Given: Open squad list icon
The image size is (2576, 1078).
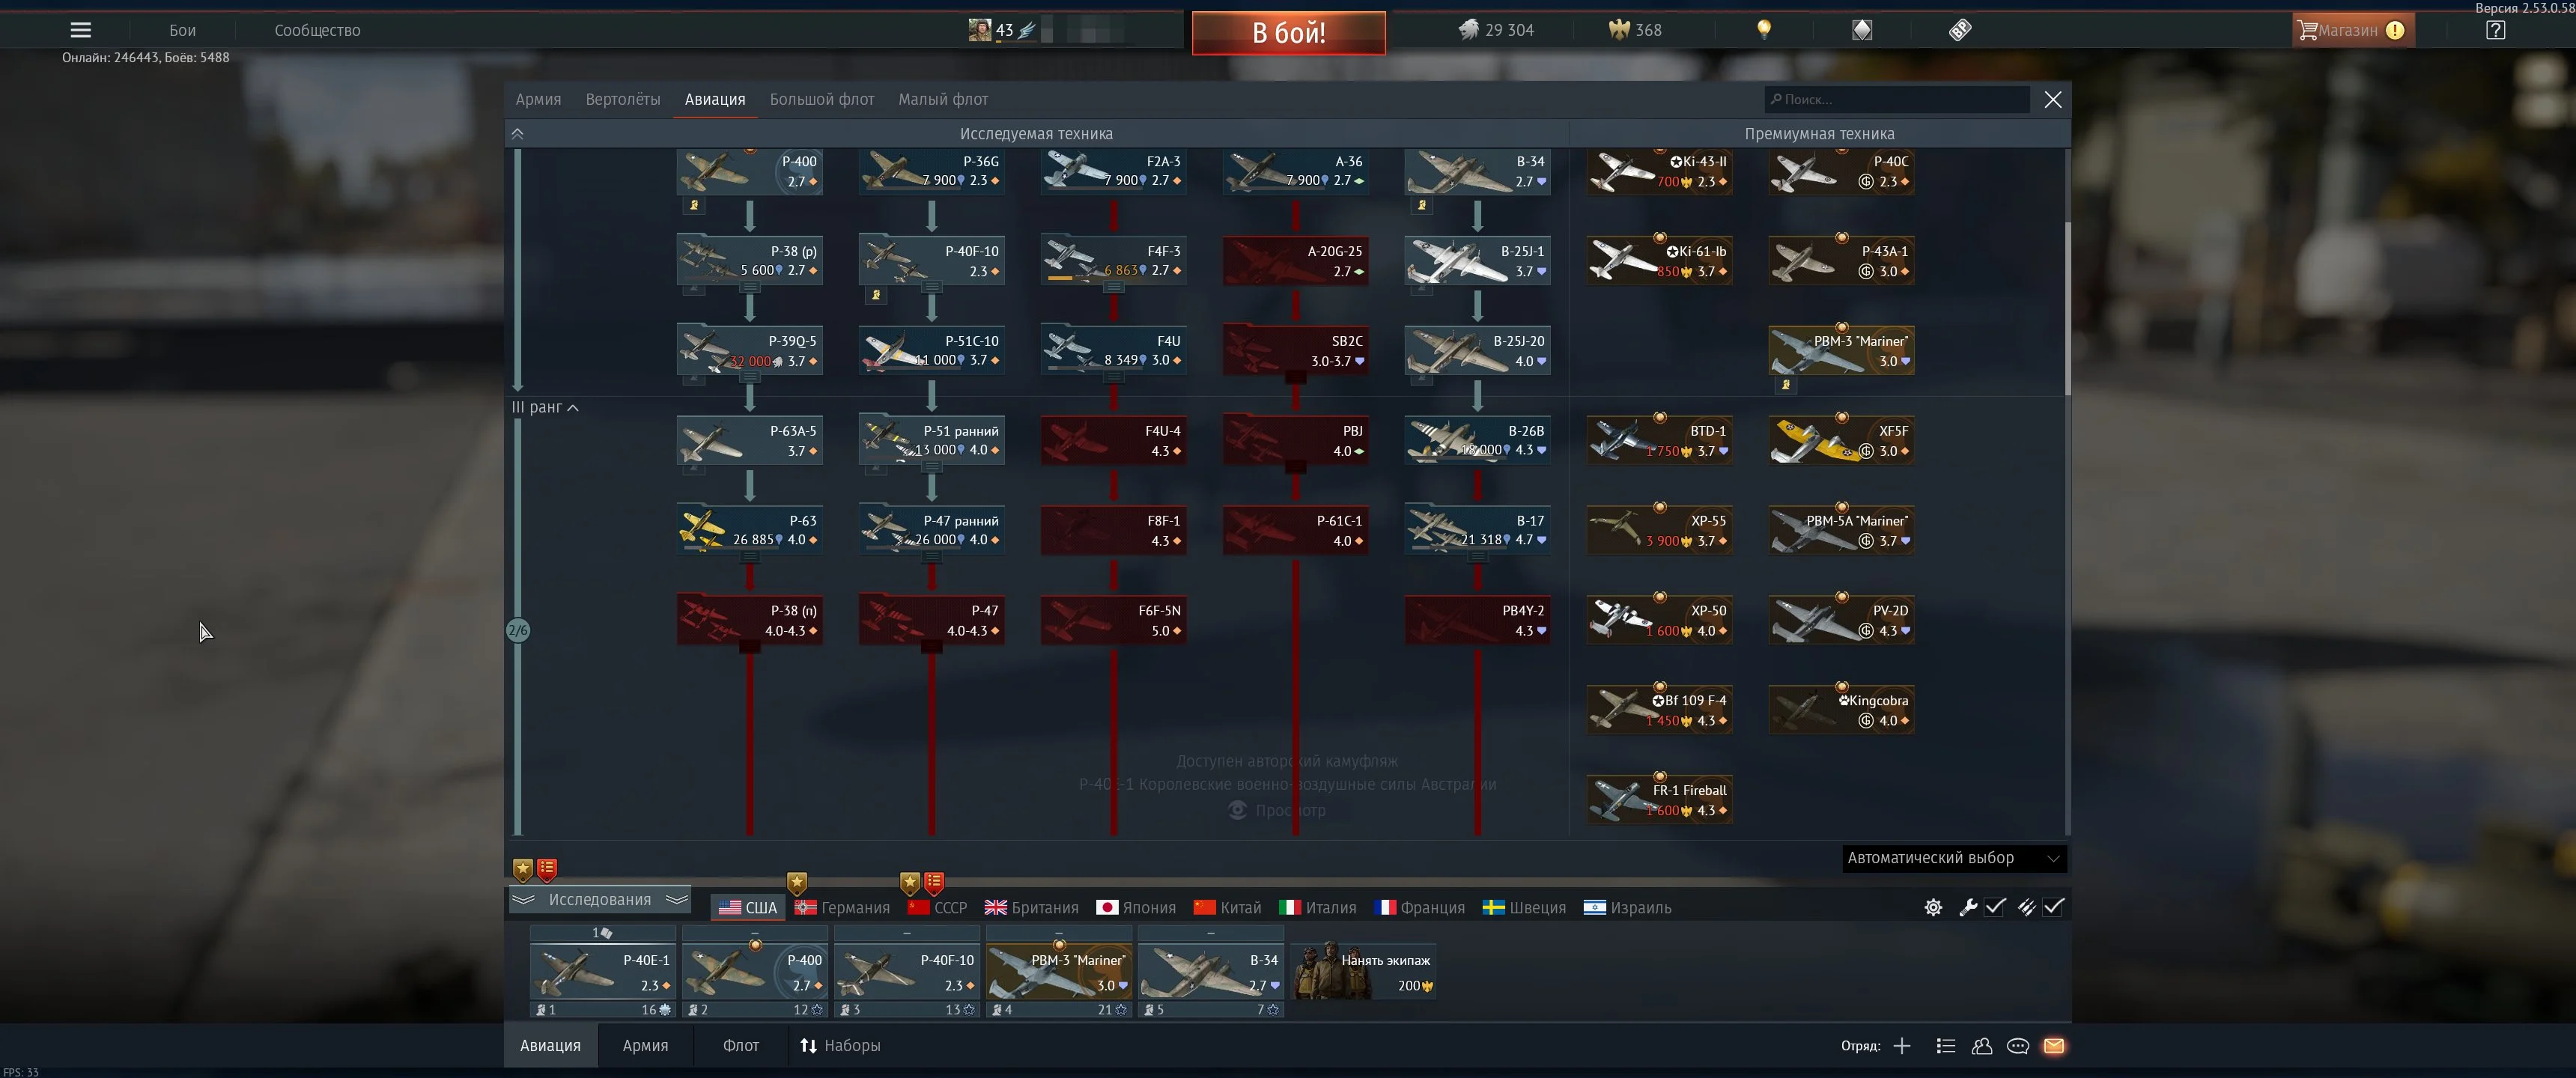Looking at the screenshot, I should [1945, 1046].
